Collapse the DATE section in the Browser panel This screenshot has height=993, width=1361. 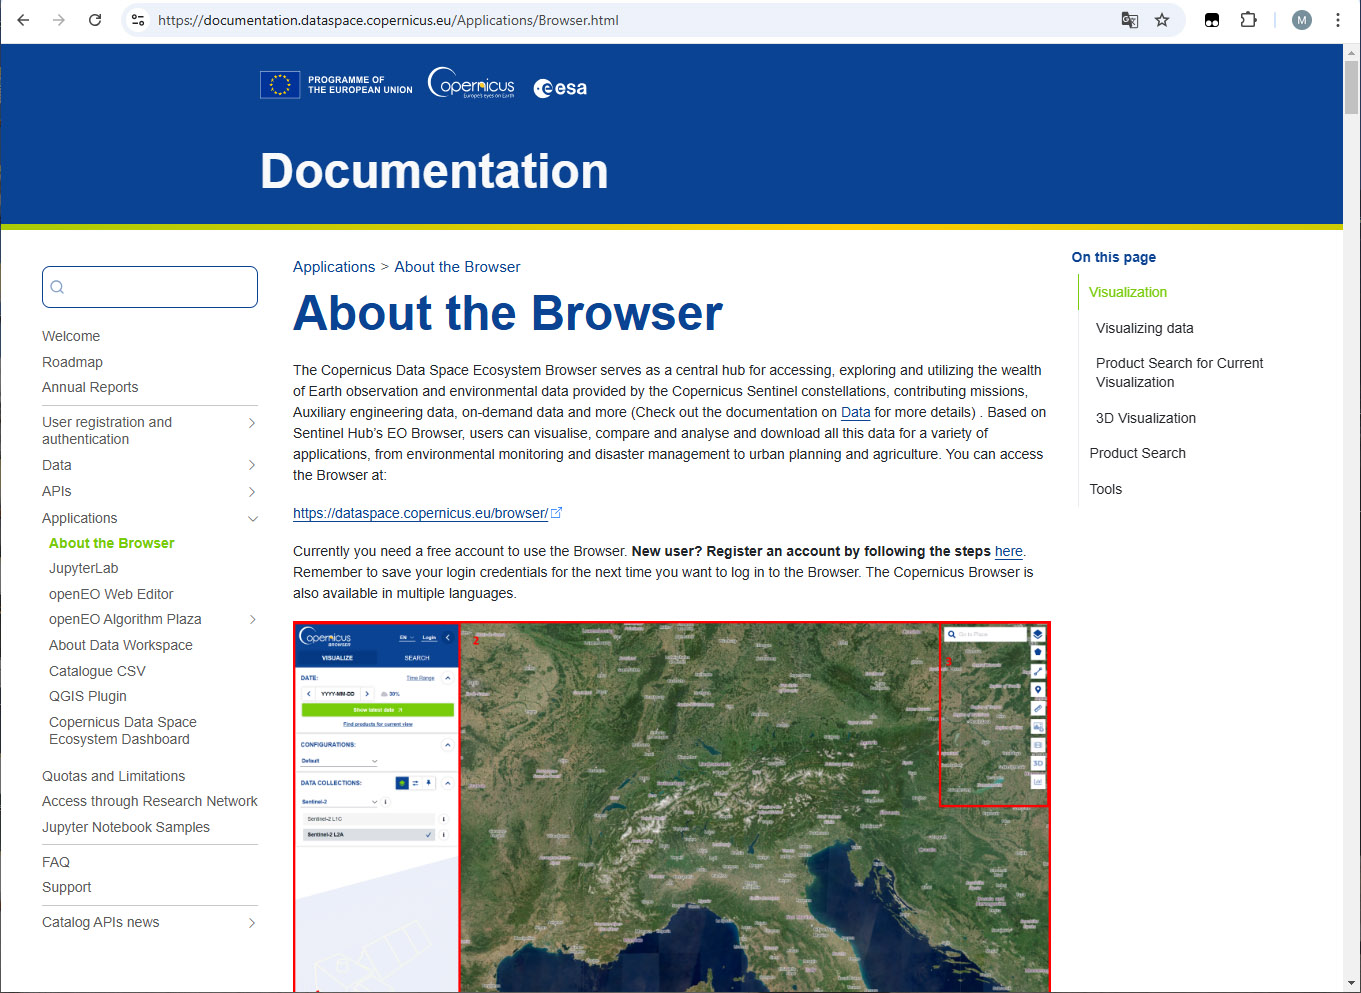tap(447, 678)
